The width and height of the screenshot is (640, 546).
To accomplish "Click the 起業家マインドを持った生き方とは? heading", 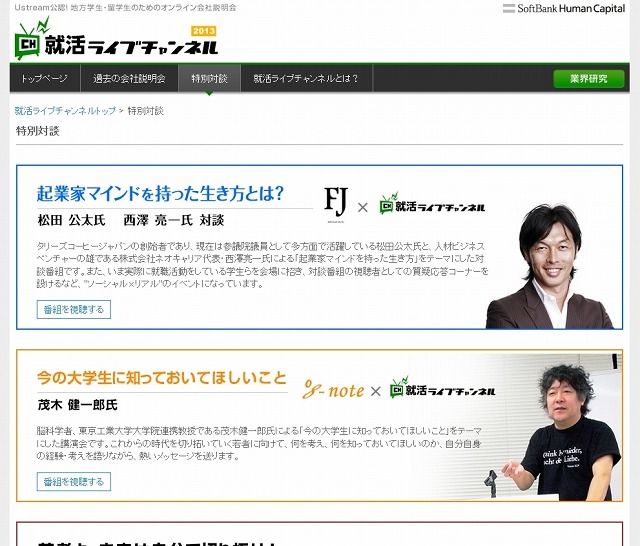I will [160, 193].
